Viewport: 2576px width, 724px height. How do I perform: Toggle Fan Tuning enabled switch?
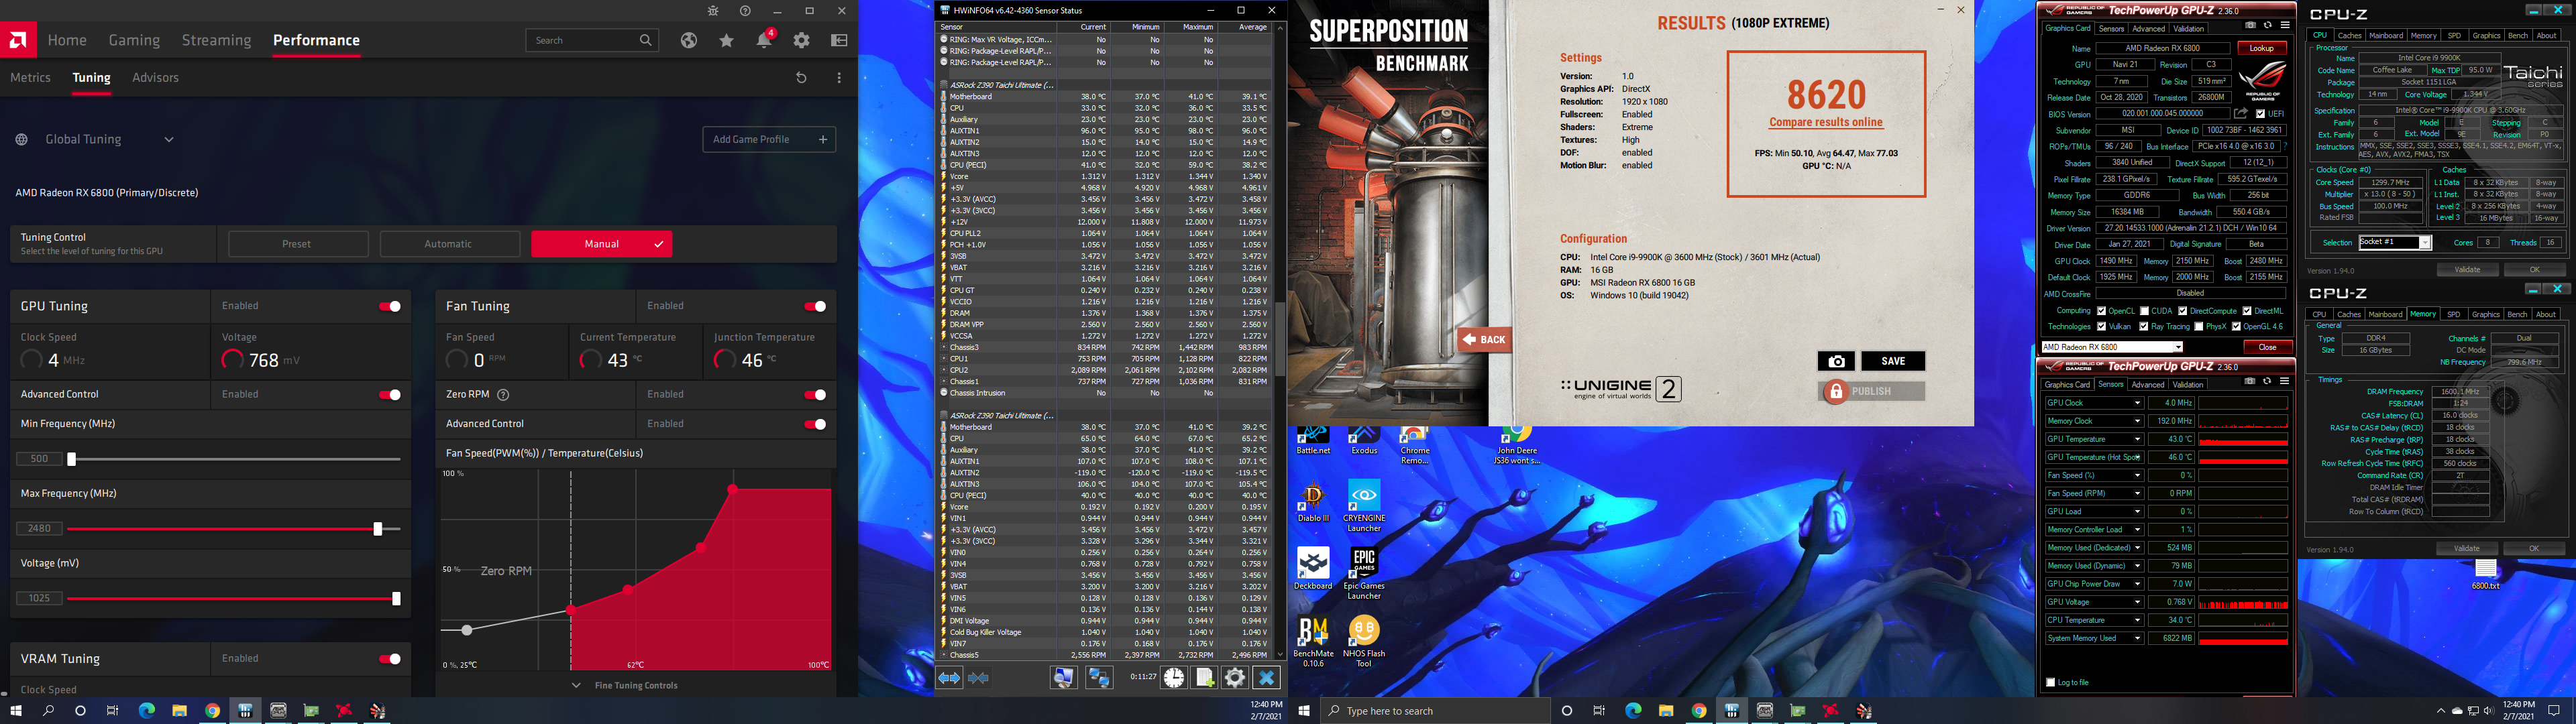point(815,306)
